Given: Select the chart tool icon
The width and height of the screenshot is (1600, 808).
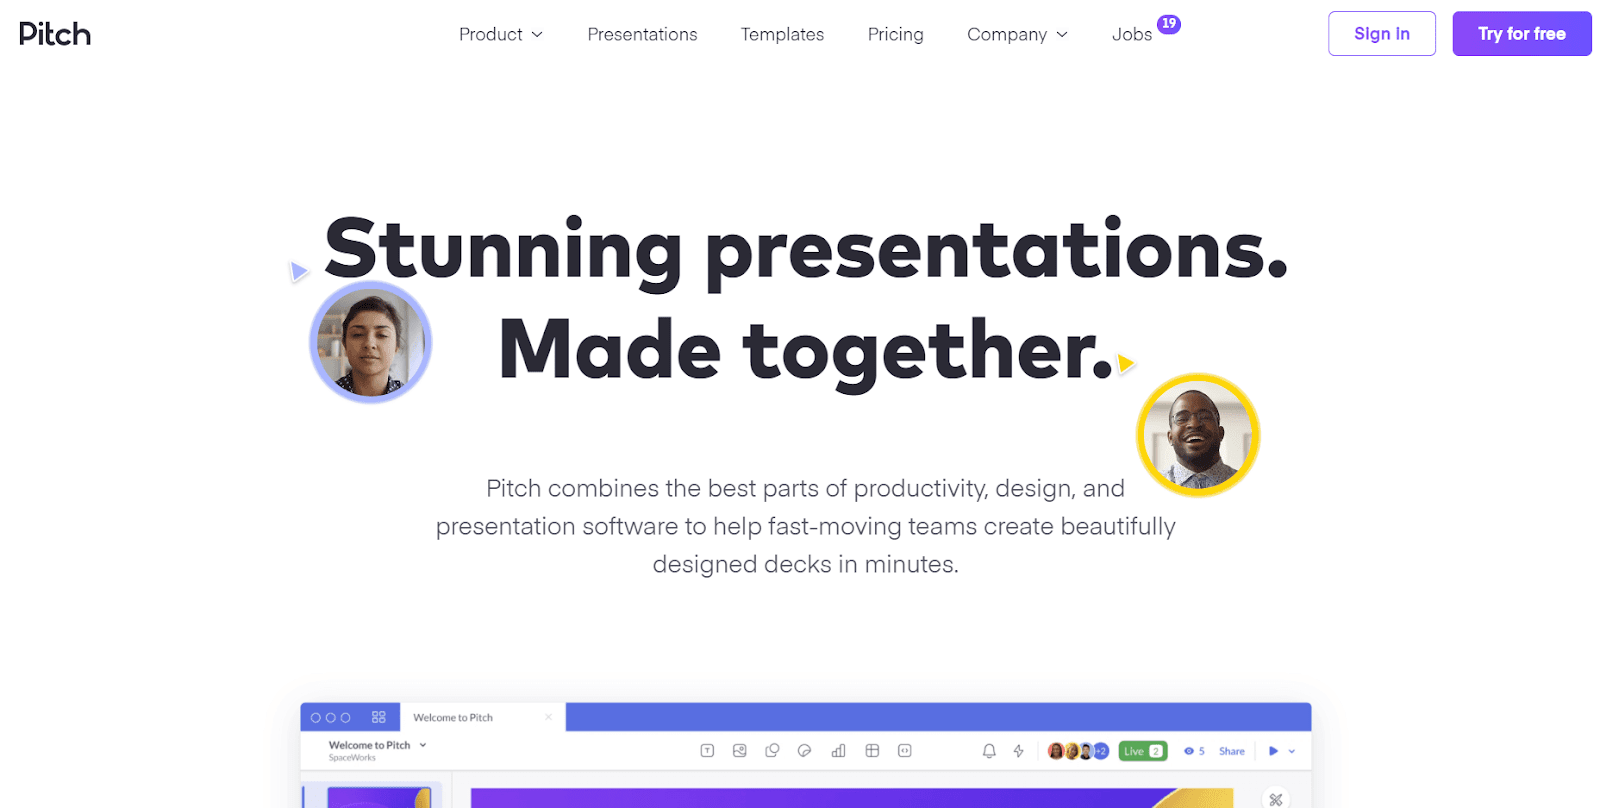Looking at the screenshot, I should [x=838, y=751].
